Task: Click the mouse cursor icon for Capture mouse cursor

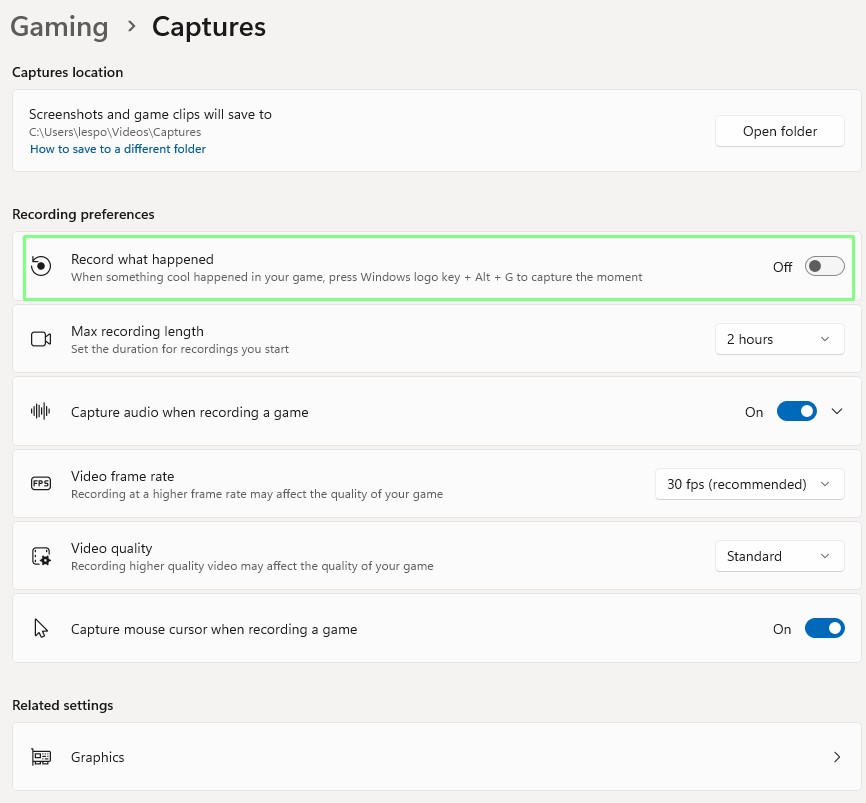Action: pos(41,629)
